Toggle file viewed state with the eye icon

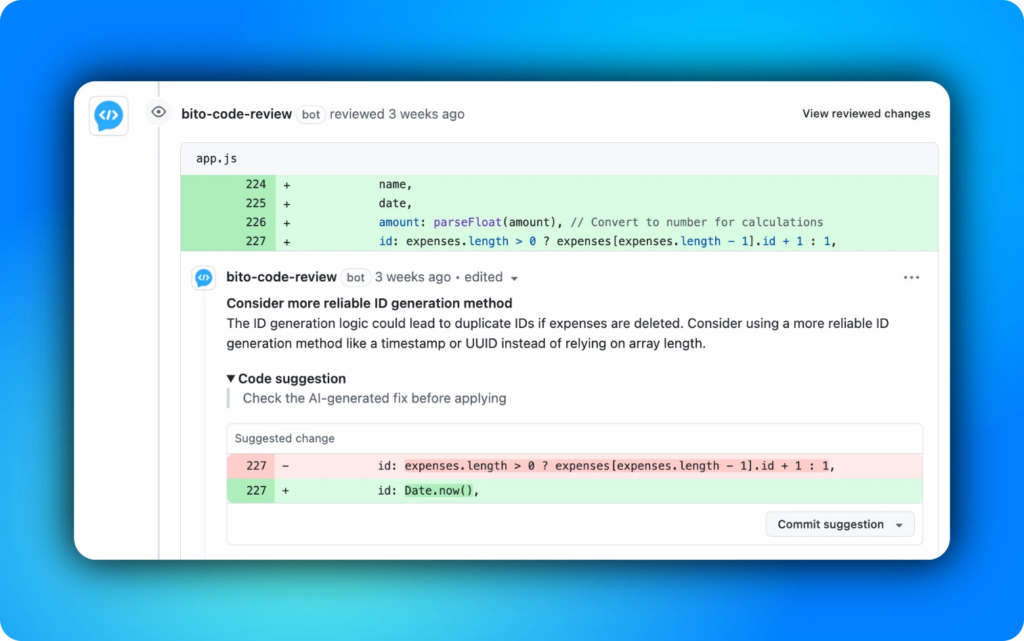coord(158,112)
